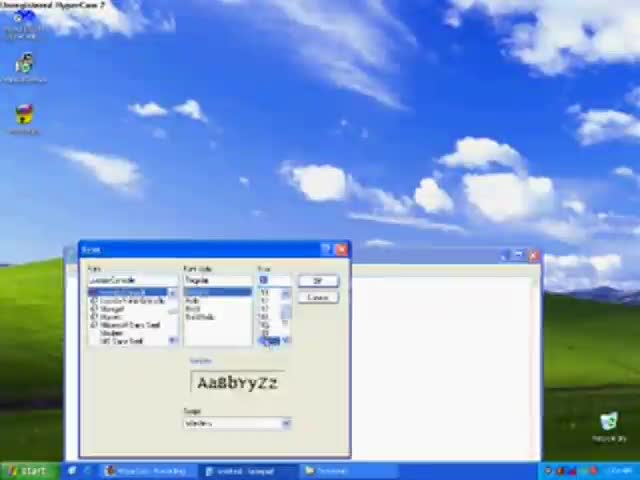This screenshot has width=640, height=480.
Task: Click the Font name text field
Action: [131, 280]
